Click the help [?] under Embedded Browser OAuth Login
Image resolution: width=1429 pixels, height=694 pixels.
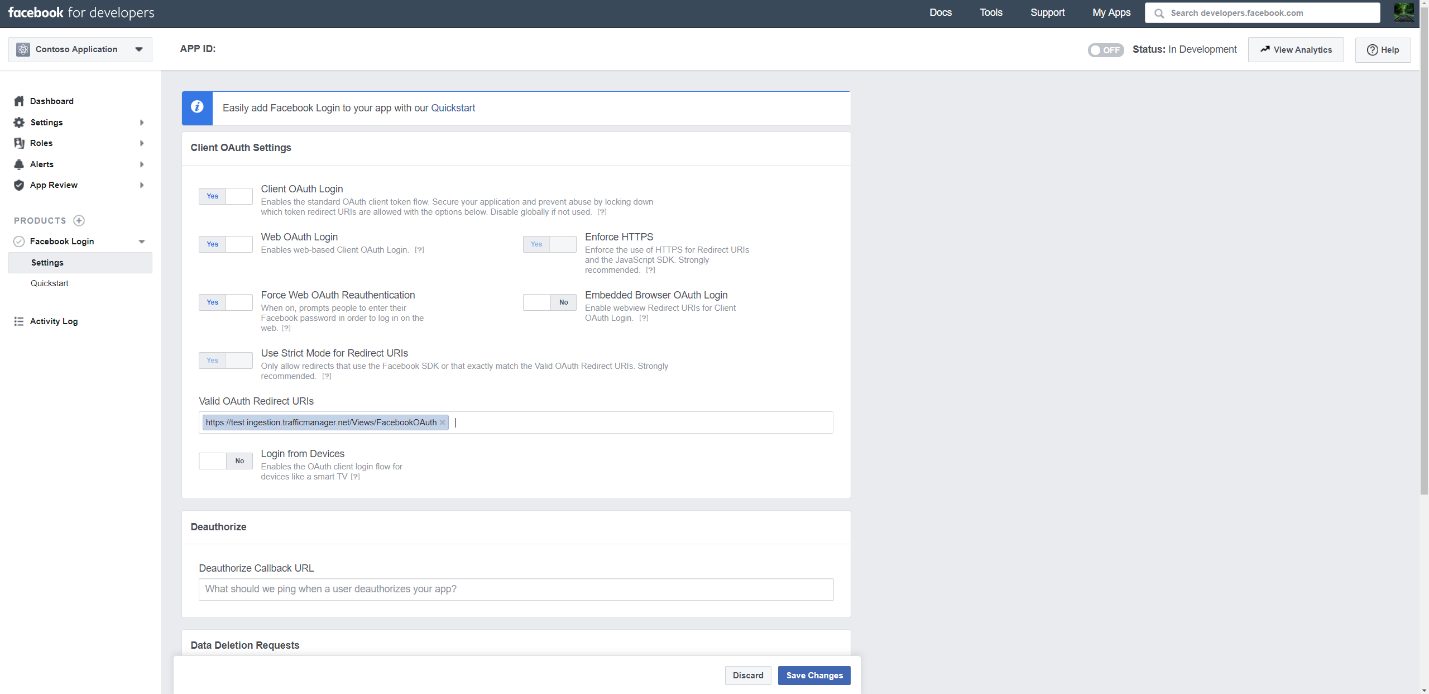pos(644,318)
